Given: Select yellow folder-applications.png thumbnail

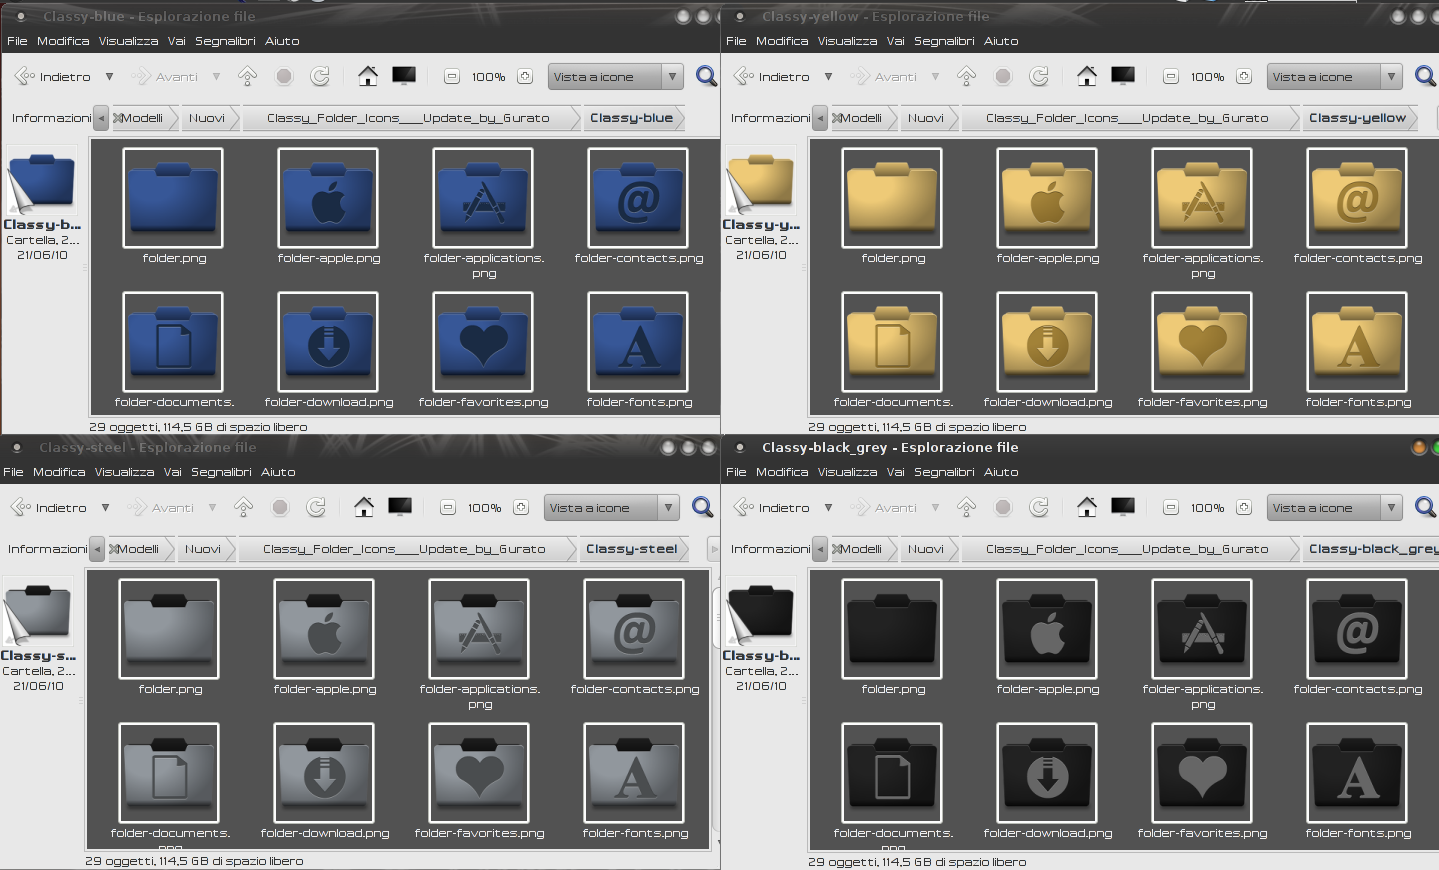Looking at the screenshot, I should point(1202,198).
